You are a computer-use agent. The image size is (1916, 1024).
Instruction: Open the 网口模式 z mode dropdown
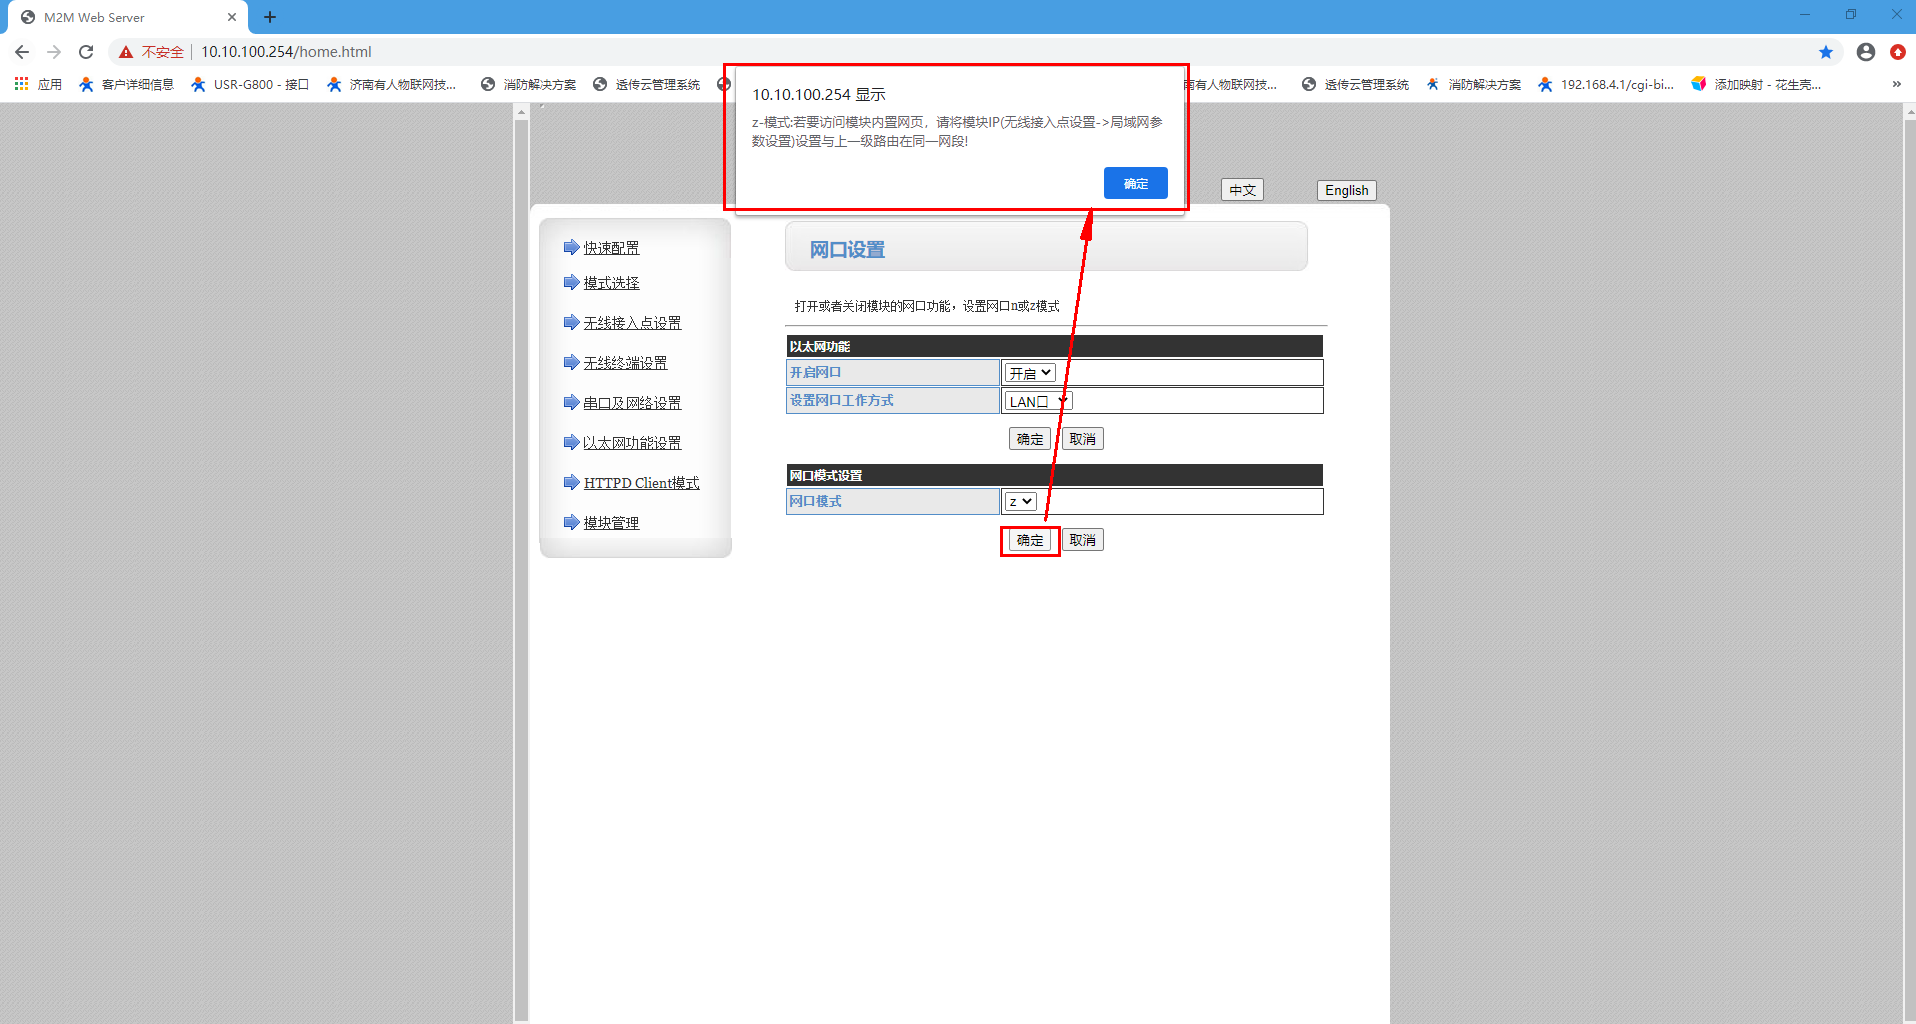tap(1020, 501)
